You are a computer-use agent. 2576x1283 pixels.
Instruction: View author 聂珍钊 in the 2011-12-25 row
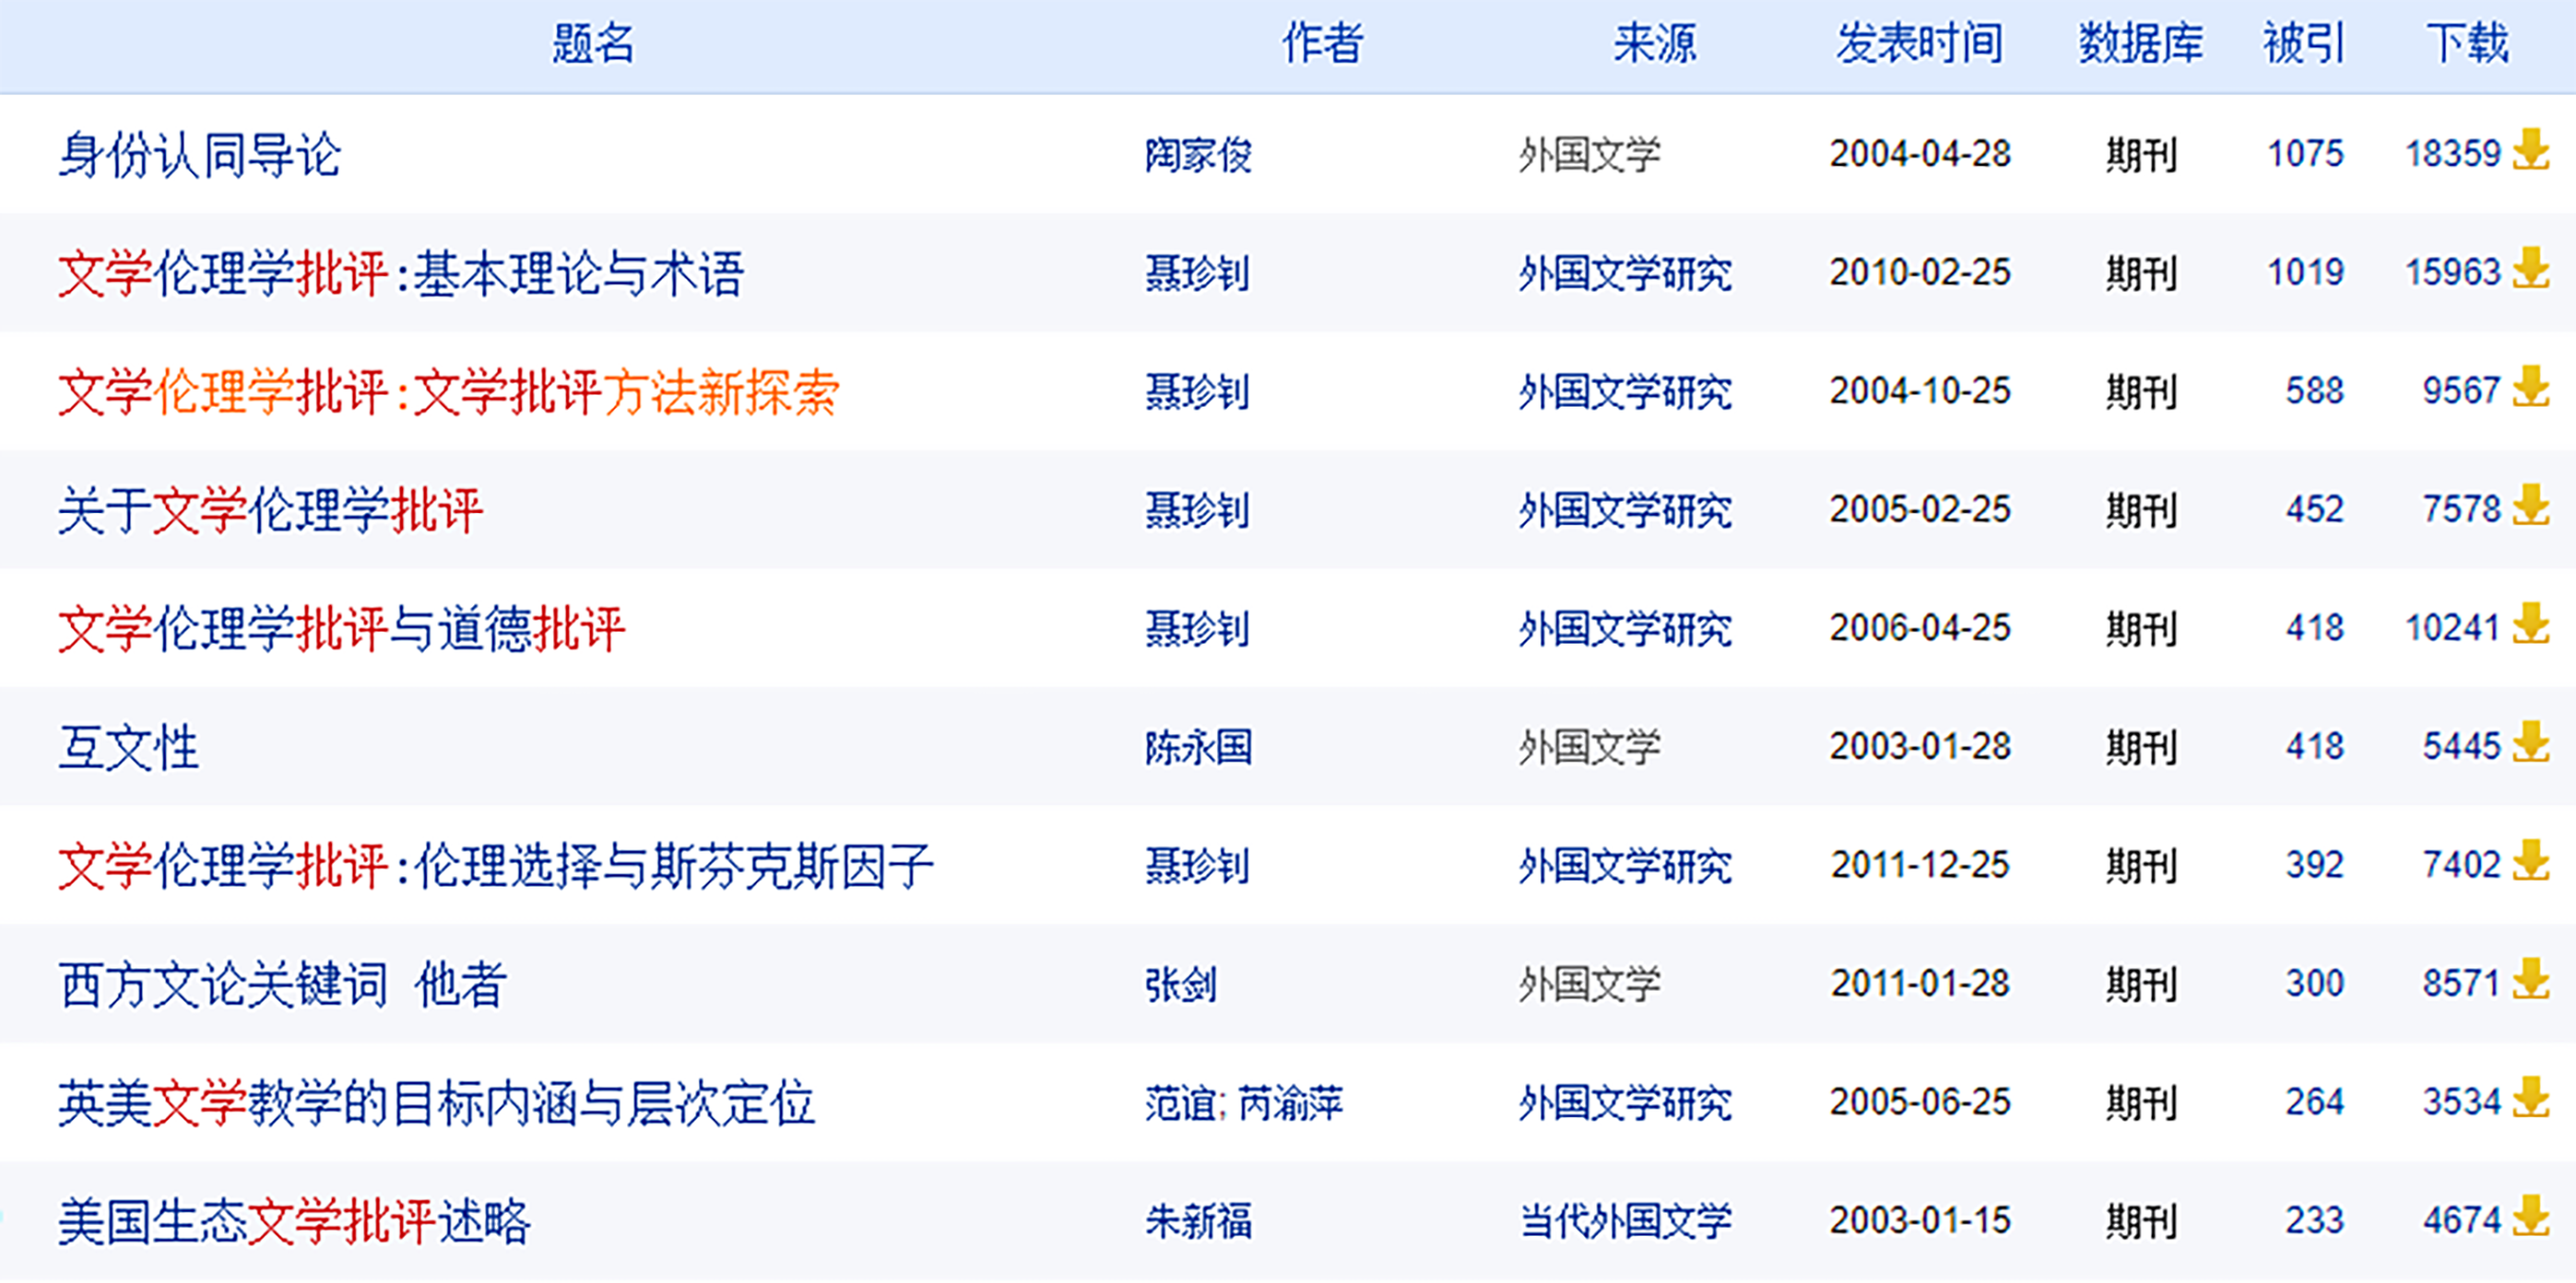(1198, 866)
